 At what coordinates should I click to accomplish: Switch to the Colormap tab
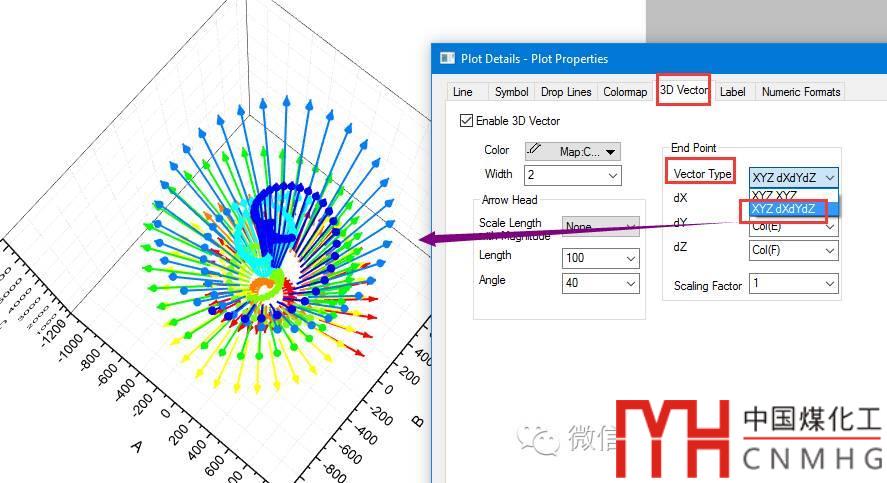tap(625, 92)
